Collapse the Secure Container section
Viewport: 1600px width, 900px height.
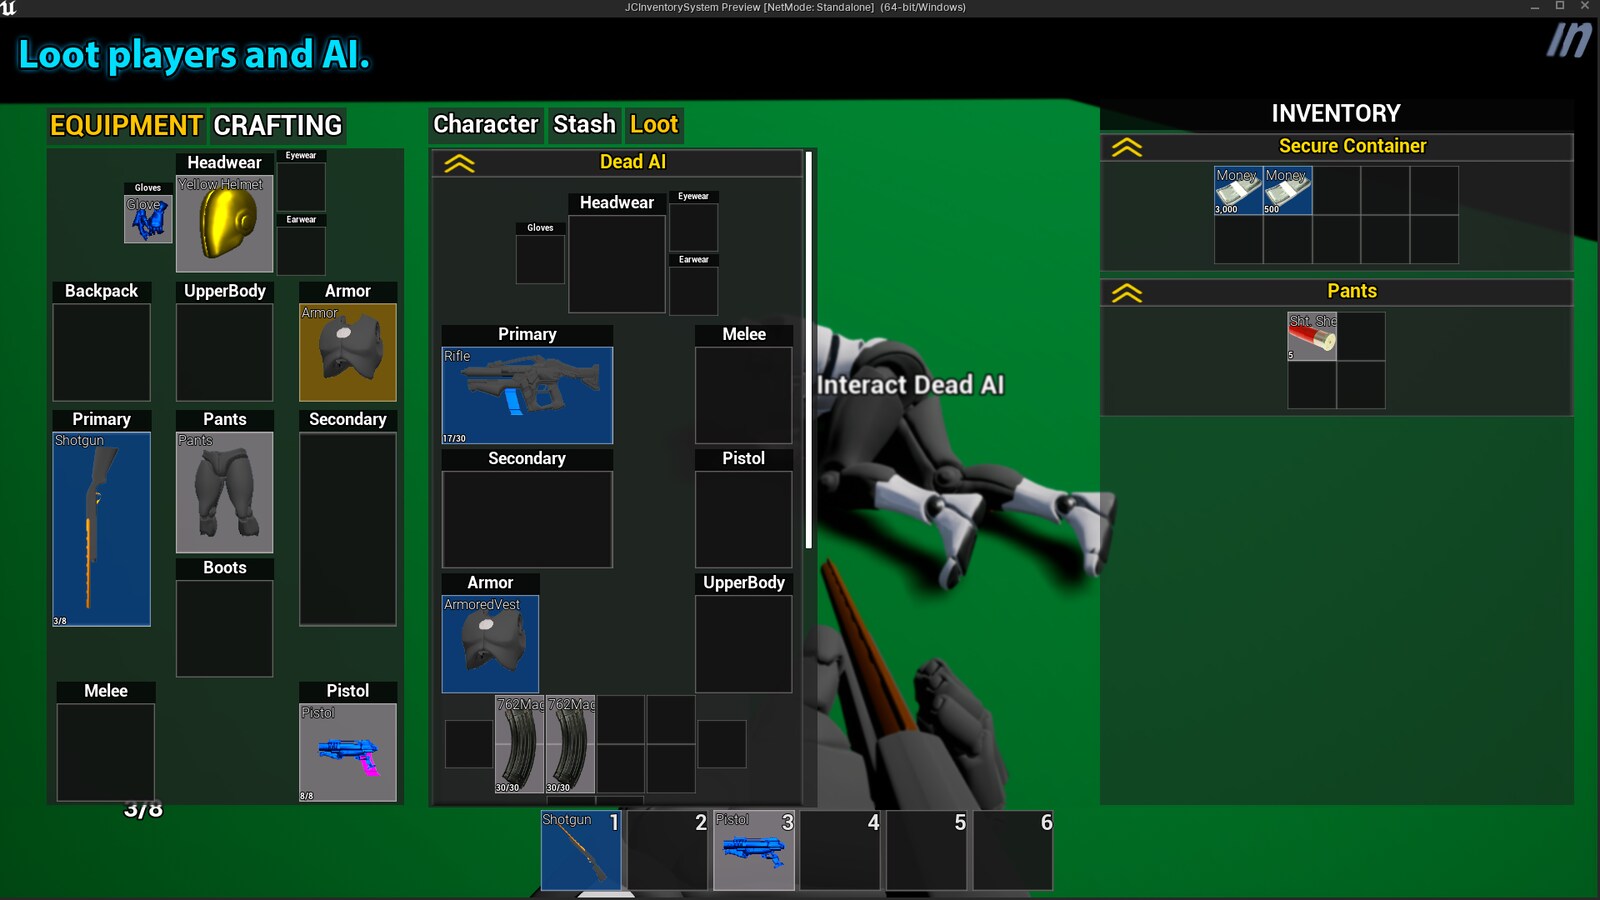click(x=1128, y=146)
